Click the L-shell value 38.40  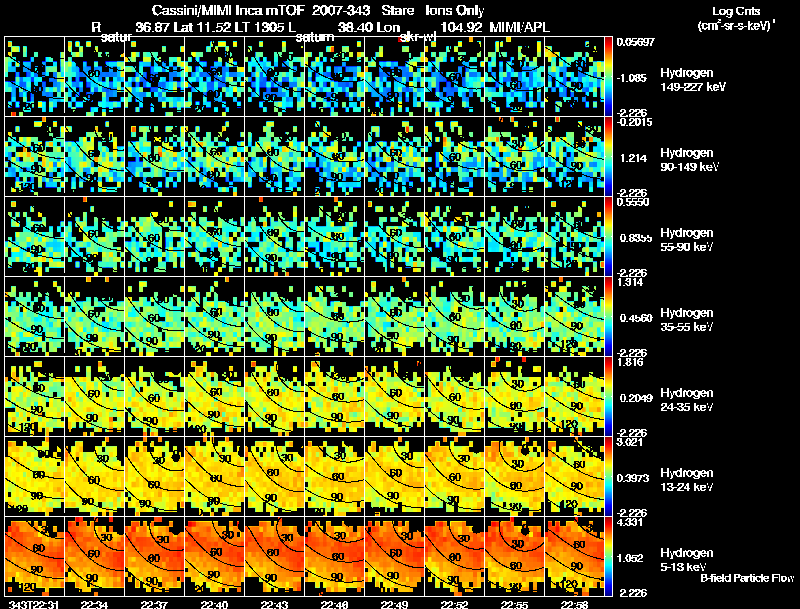click(356, 27)
